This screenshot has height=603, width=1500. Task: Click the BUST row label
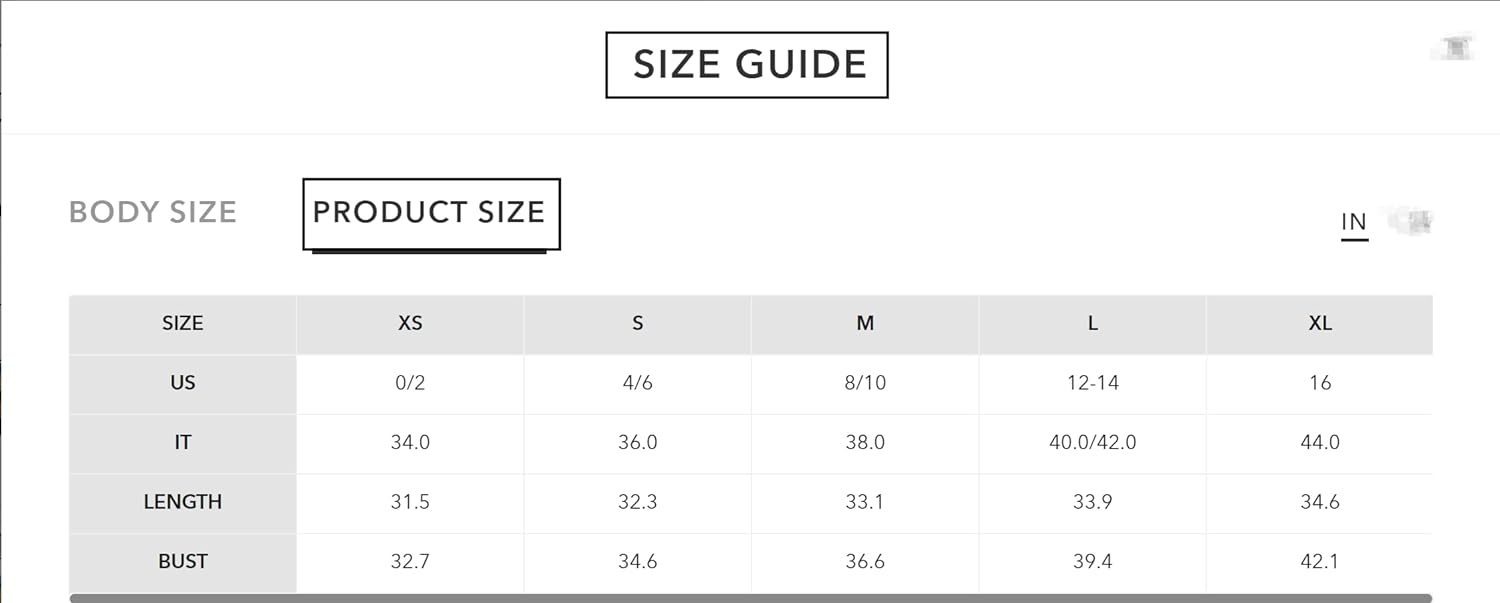[183, 562]
